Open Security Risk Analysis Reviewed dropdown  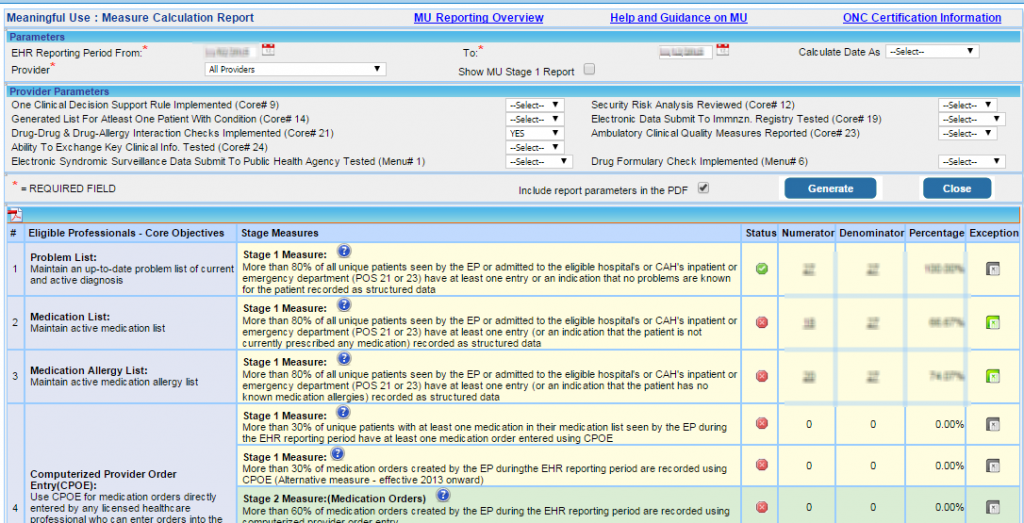[x=967, y=105]
